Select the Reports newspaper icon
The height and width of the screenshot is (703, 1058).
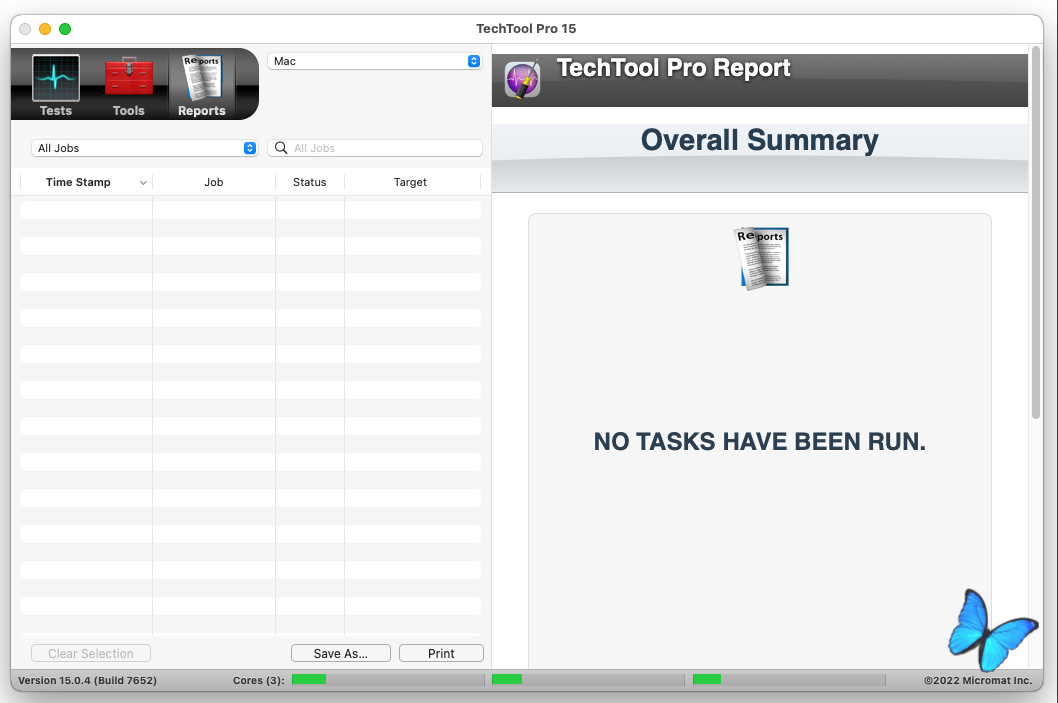(202, 79)
